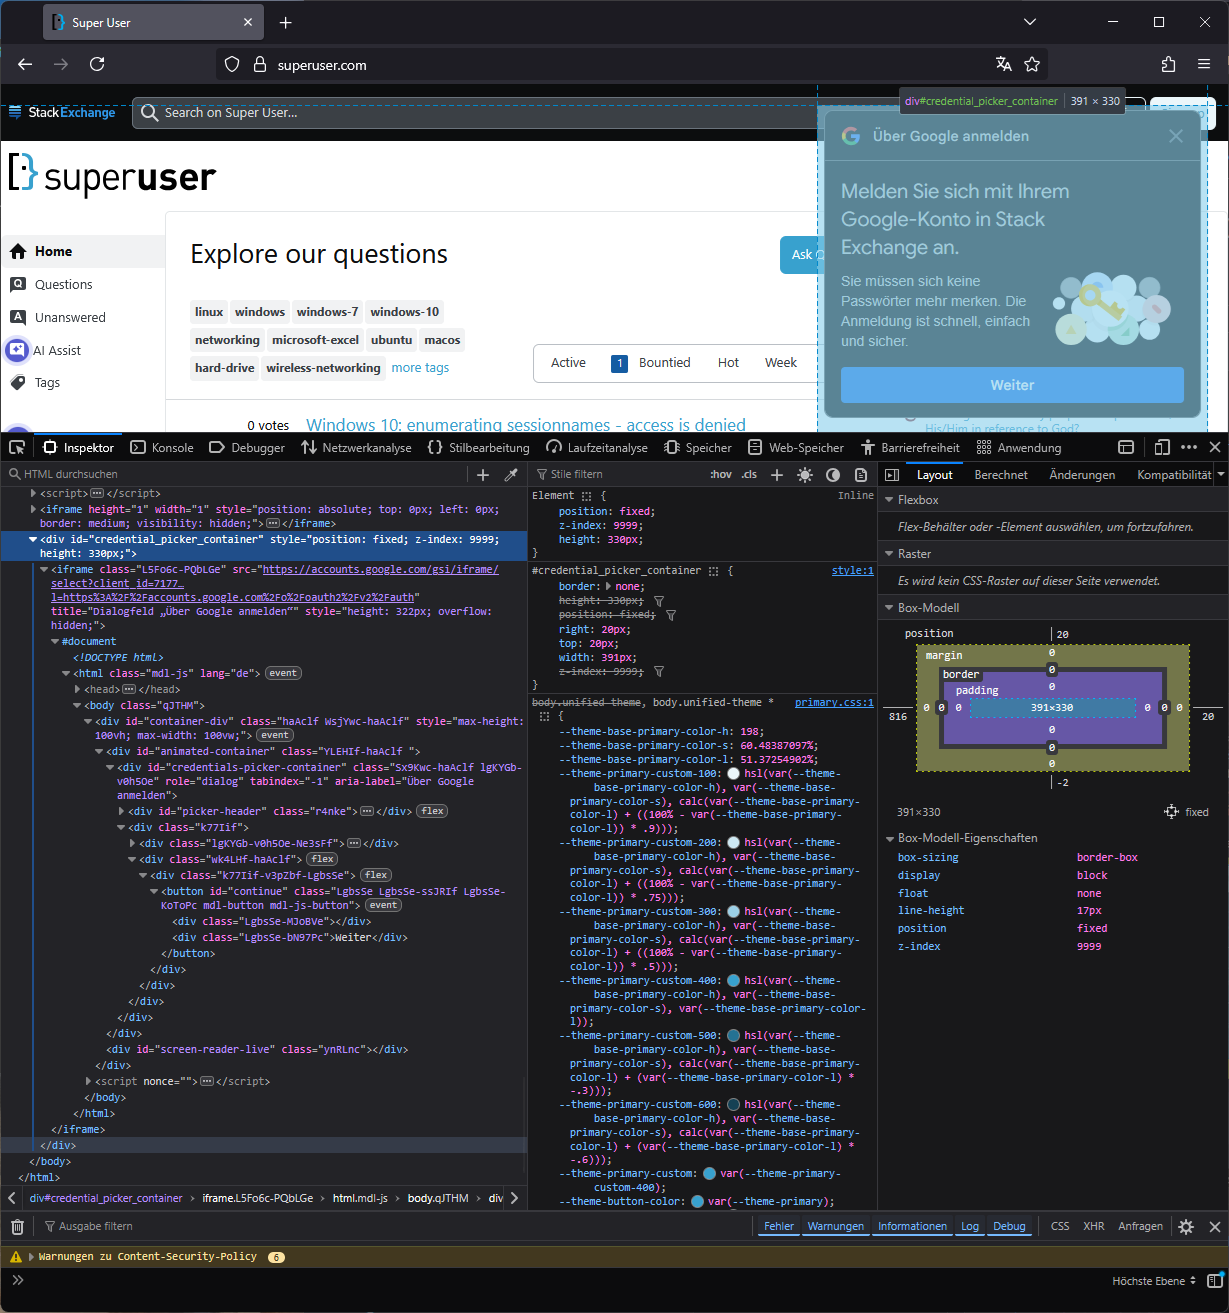Open Questions in the left sidebar
Viewport: 1229px width, 1313px height.
coord(63,284)
